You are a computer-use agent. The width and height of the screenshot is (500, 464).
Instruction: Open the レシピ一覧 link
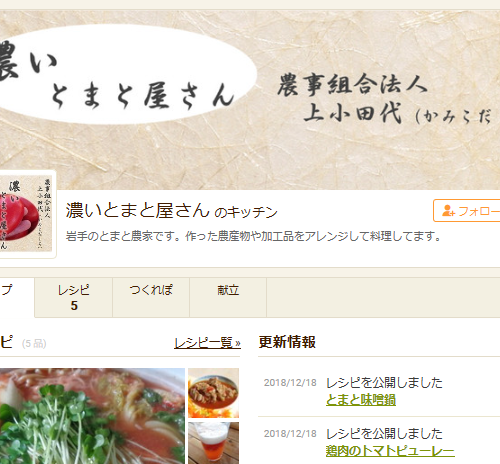[x=207, y=343]
